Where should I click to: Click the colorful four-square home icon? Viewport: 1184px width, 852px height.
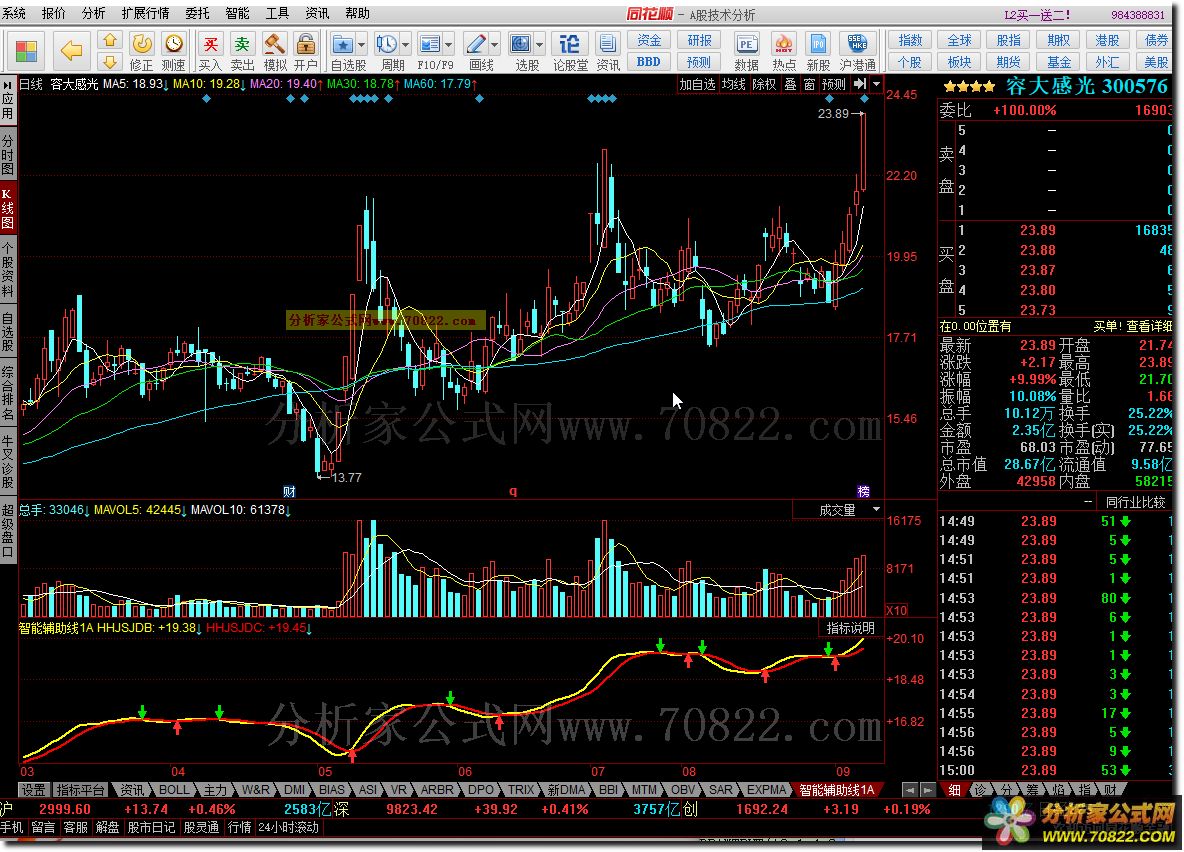pos(26,51)
